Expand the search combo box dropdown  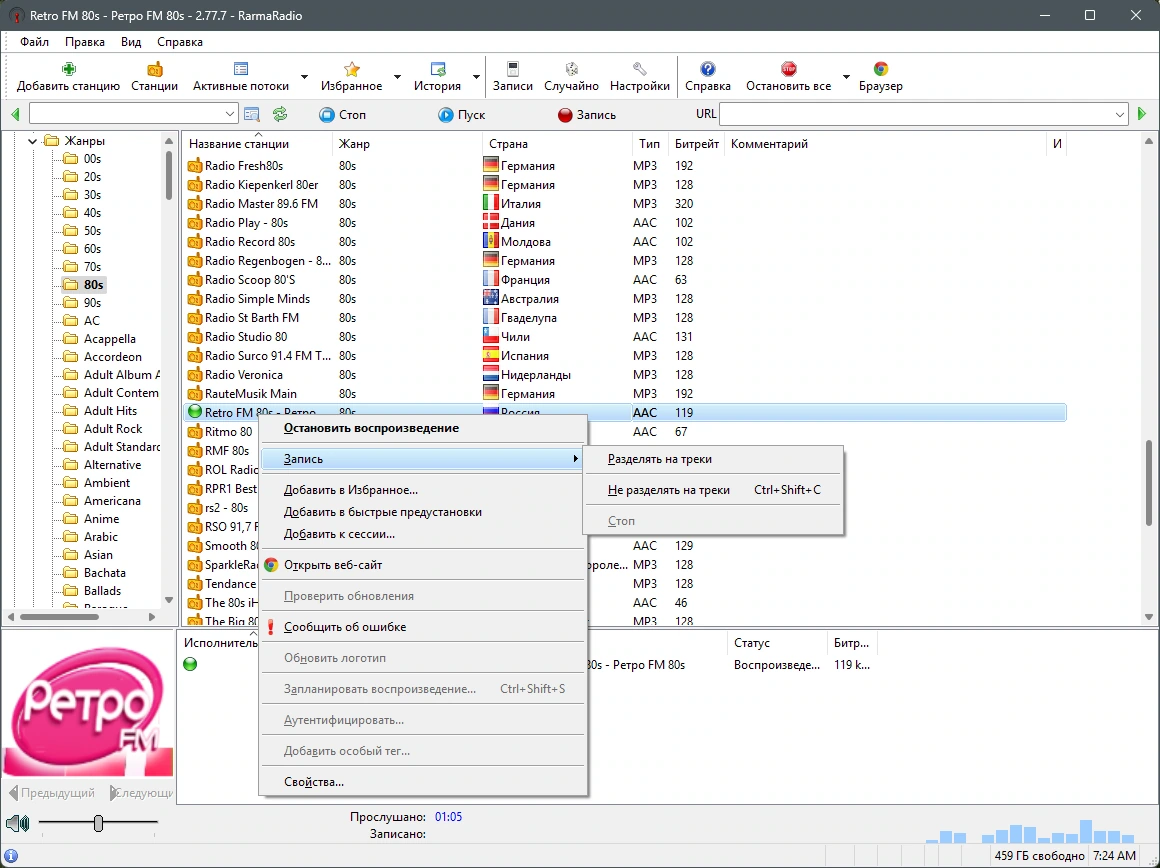(x=229, y=114)
